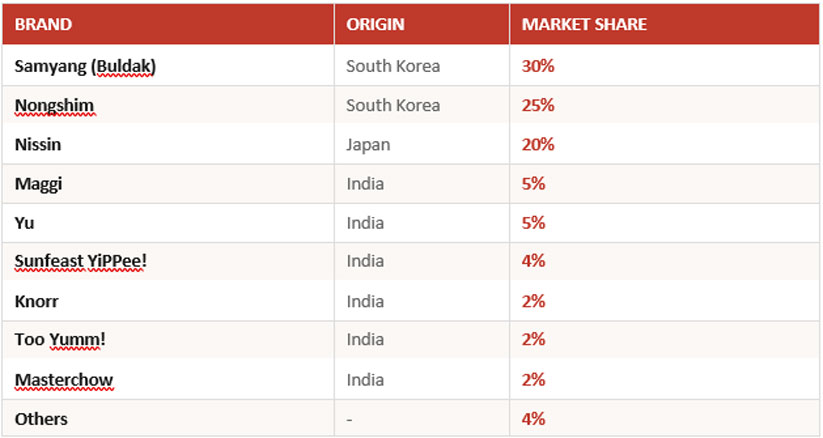
Task: Select South Korea origin in Samyang row
Action: [x=393, y=67]
